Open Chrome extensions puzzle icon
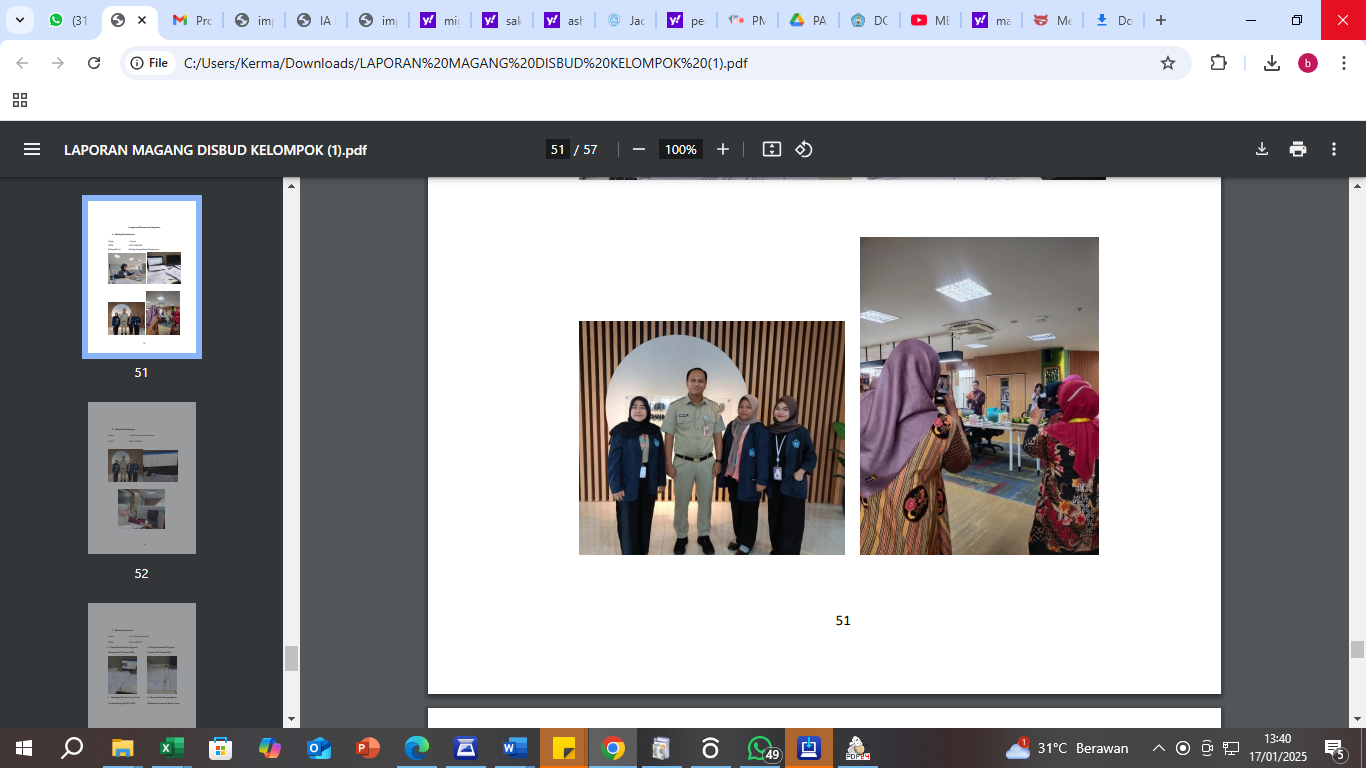The height and width of the screenshot is (768, 1366). 1218,63
